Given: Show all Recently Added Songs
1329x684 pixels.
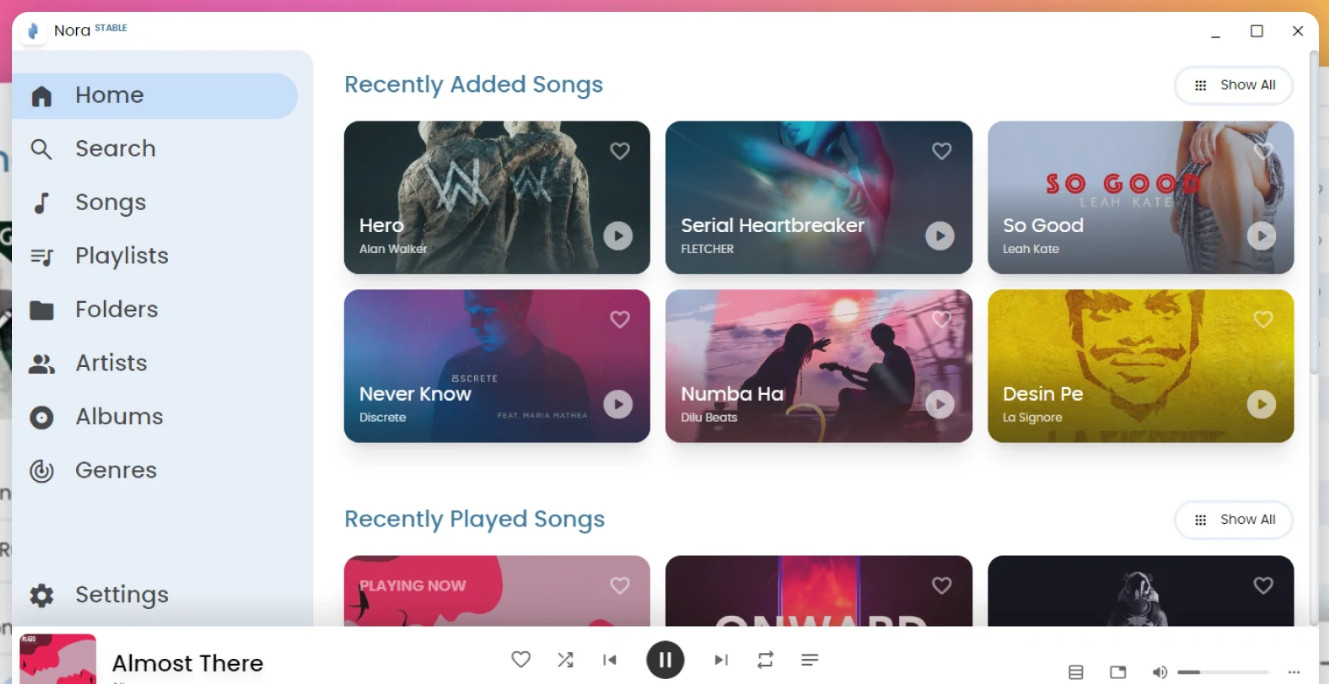Looking at the screenshot, I should [x=1234, y=85].
